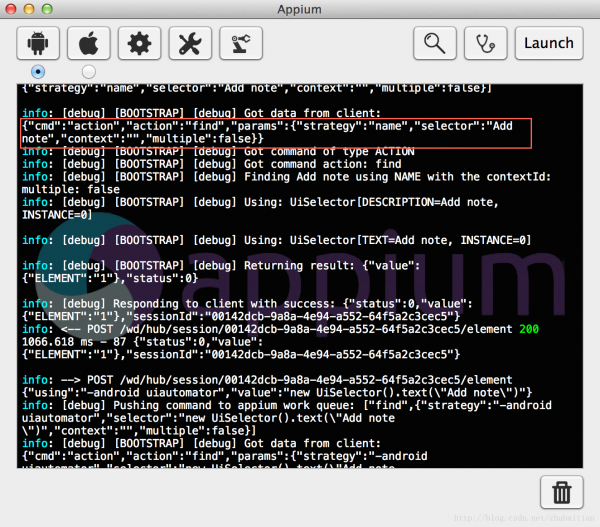Click the green 200 status code
This screenshot has height=527, width=600.
[x=529, y=329]
